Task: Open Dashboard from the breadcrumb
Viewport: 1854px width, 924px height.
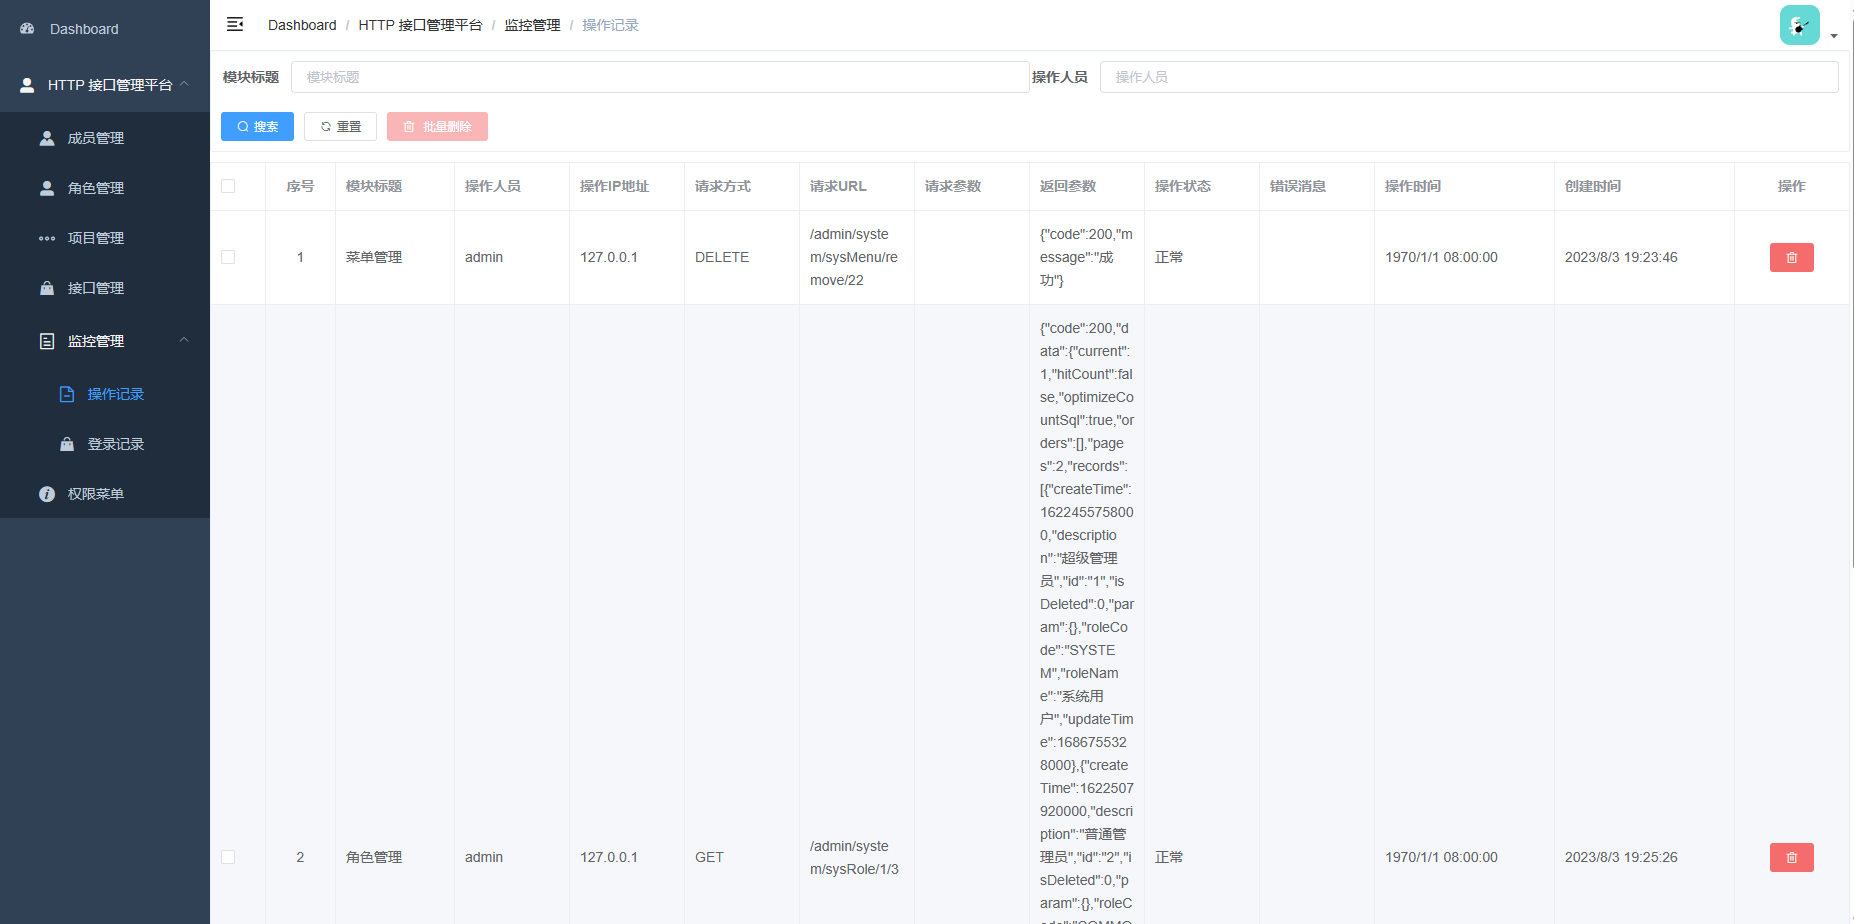Action: click(x=302, y=25)
